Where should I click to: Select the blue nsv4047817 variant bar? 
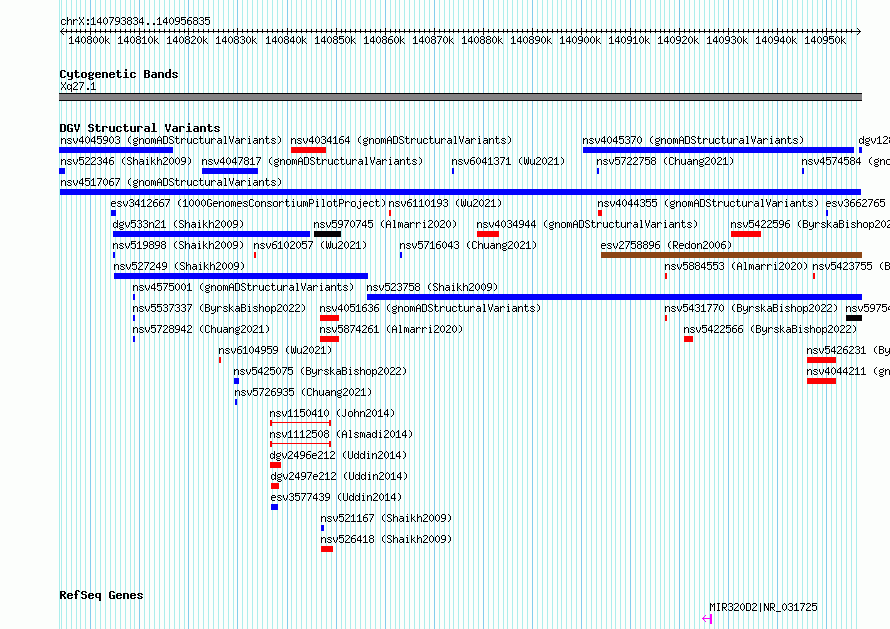point(230,171)
